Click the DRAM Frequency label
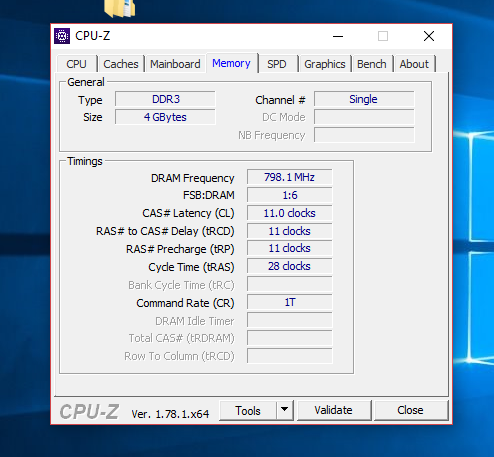 [x=193, y=178]
